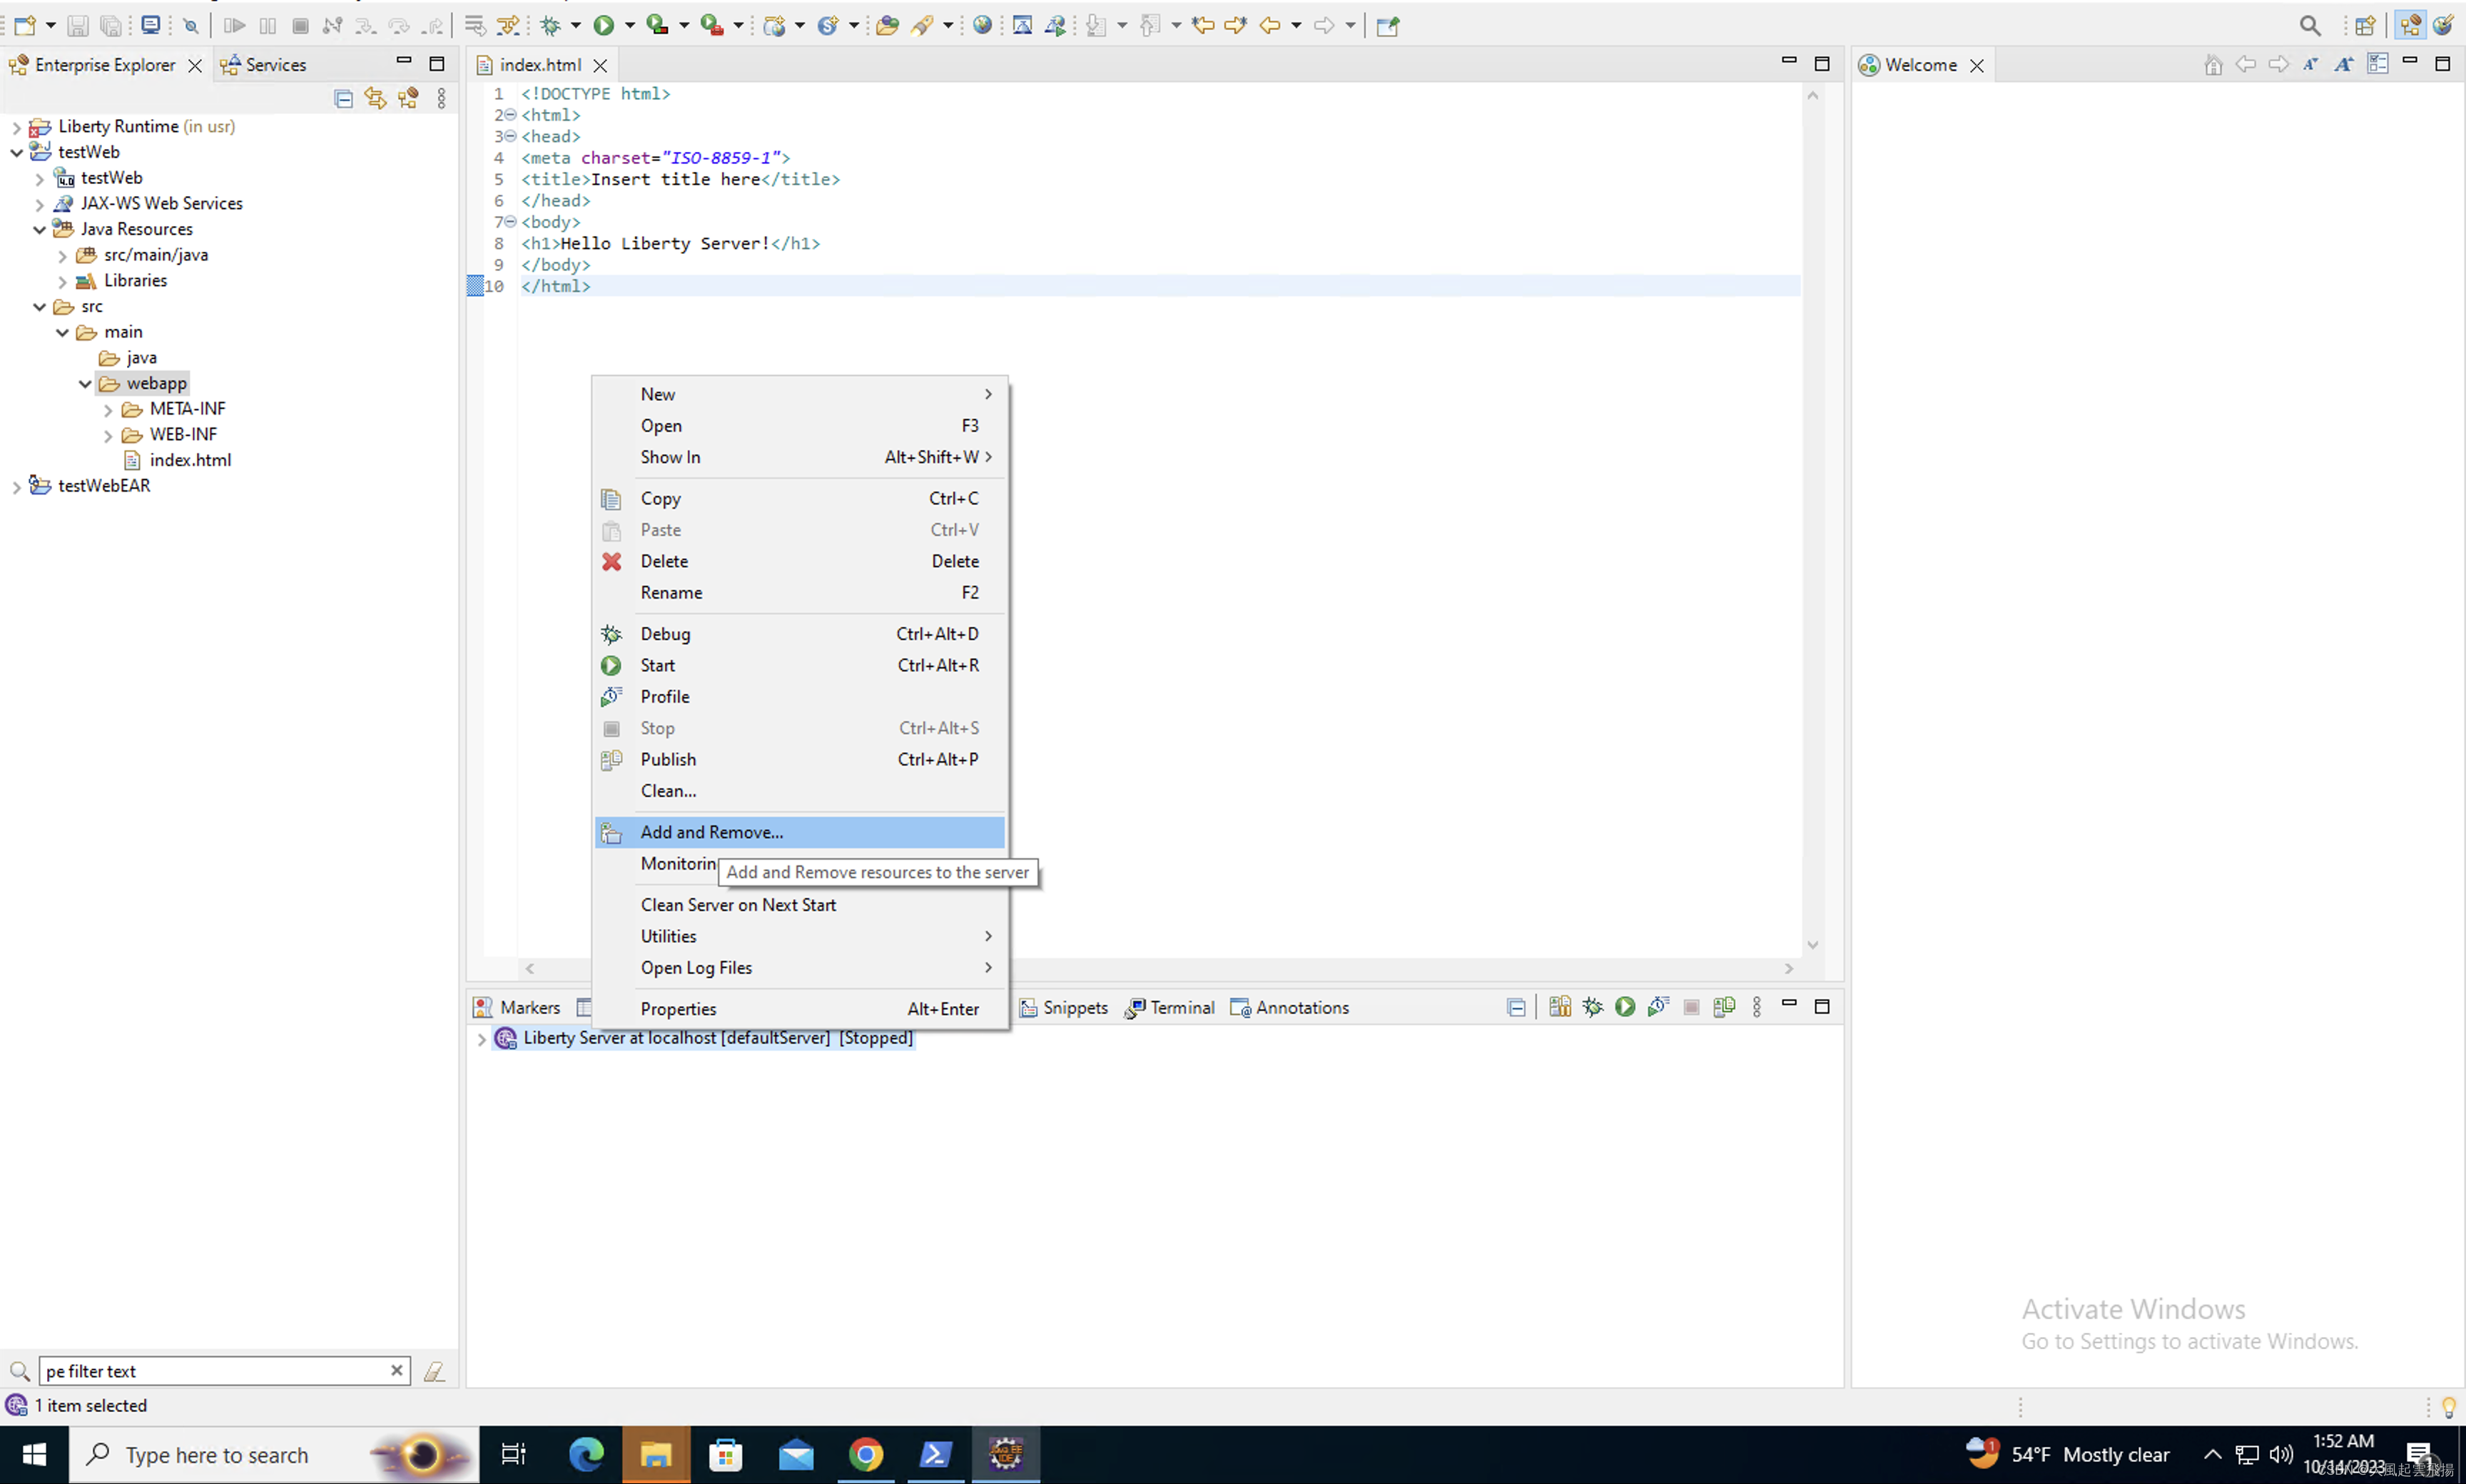This screenshot has height=1484, width=2466.
Task: Toggle the Pin Editor icon in the toolbar
Action: tap(1387, 26)
